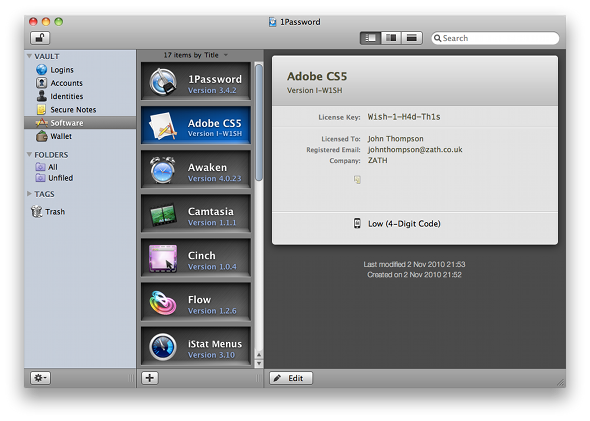Viewport: 590px width, 421px height.
Task: Click the 'Version 1.0.4' text under Cinch
Action: pyautogui.click(x=212, y=267)
